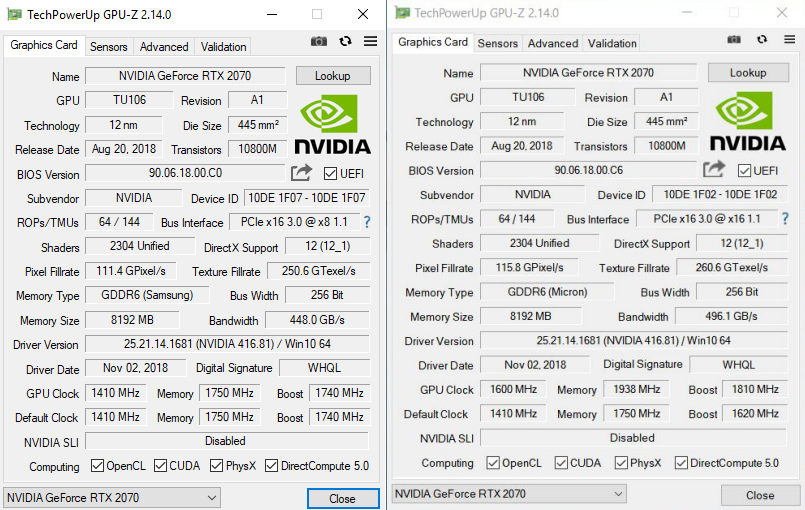Click Memory clock value 1938 MHz
The width and height of the screenshot is (805, 510).
click(637, 389)
